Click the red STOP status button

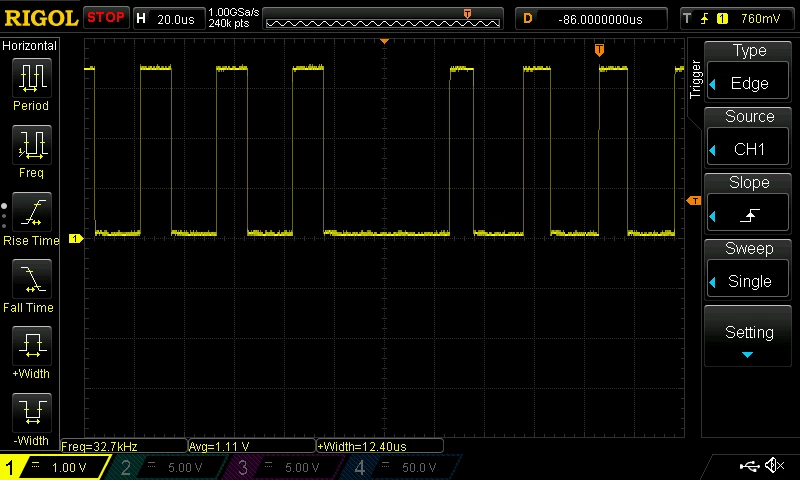106,18
